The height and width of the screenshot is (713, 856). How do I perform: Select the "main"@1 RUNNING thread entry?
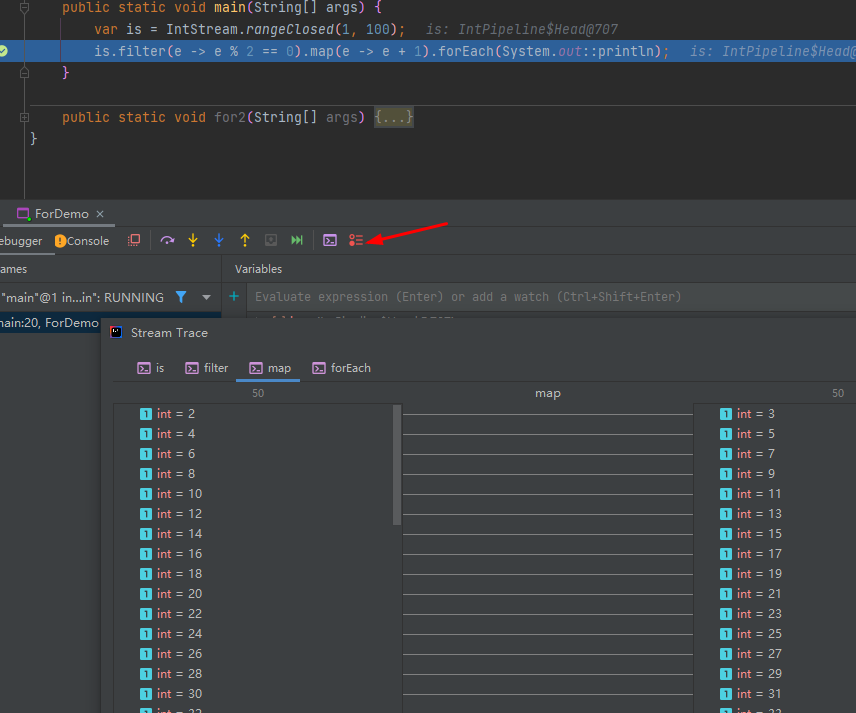[x=82, y=298]
